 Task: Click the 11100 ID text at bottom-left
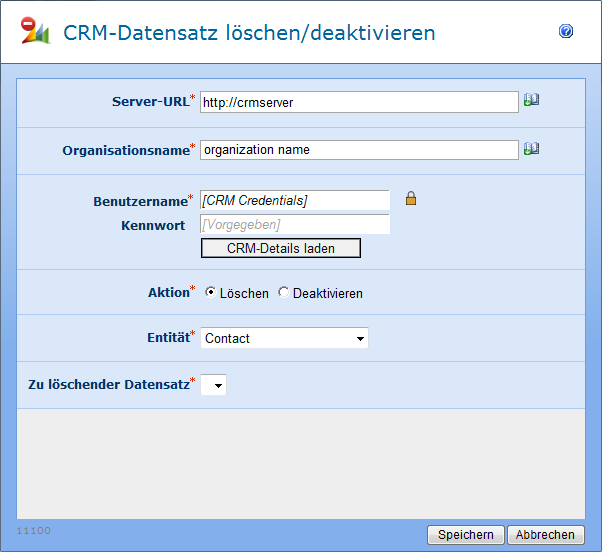point(34,529)
